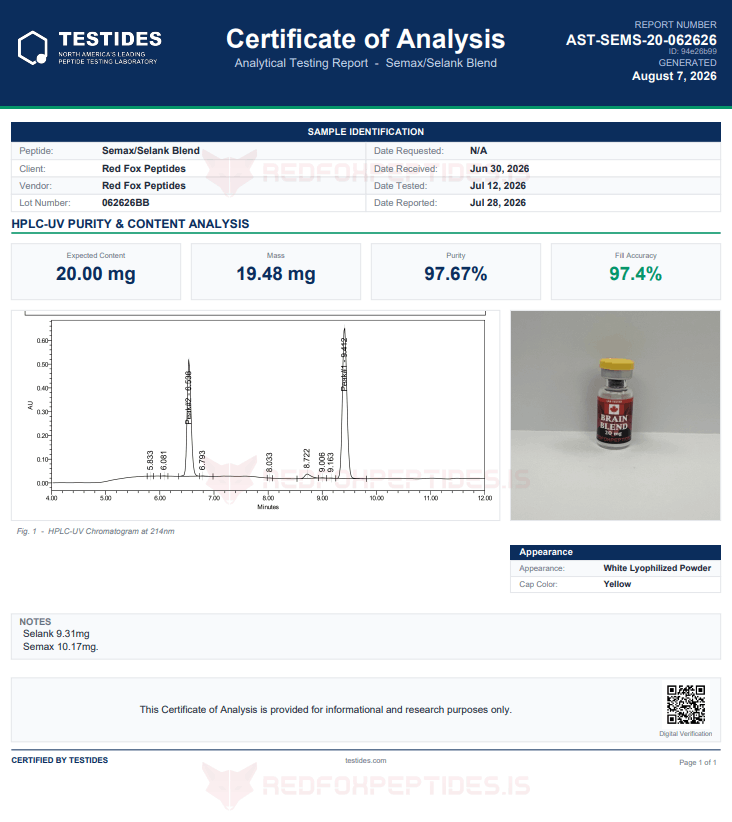Image resolution: width=732 pixels, height=822 pixels.
Task: Click the HPLC-UV chromatogram figure
Action: click(x=255, y=415)
